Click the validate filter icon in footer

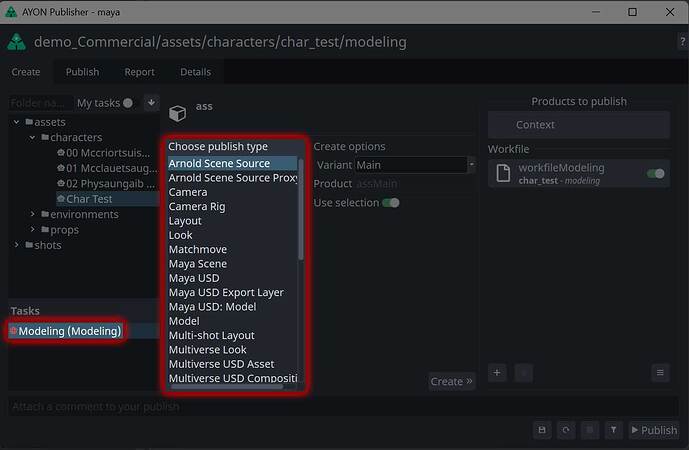point(613,430)
